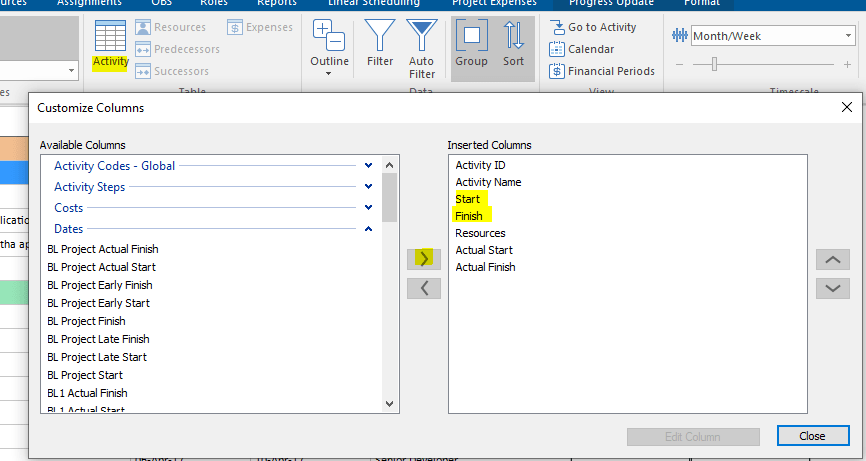Switch to the Project Expenses tab
The image size is (866, 461).
pos(494,3)
